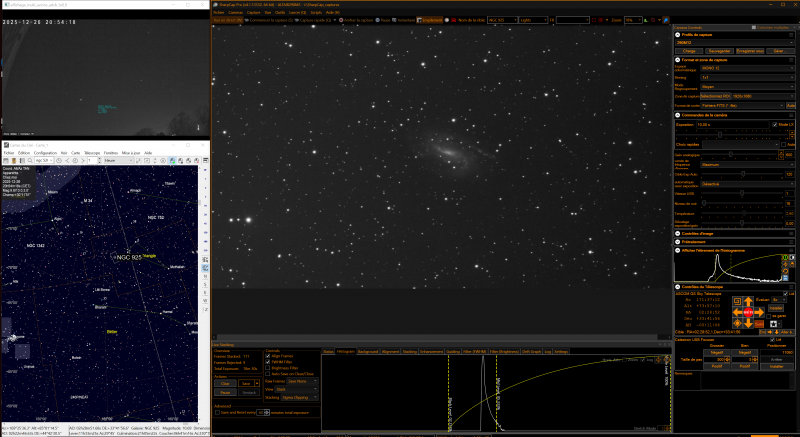Screen dimensions: 800x437
Task: Enable the Brightness Filter checkbox
Action: click(x=268, y=368)
